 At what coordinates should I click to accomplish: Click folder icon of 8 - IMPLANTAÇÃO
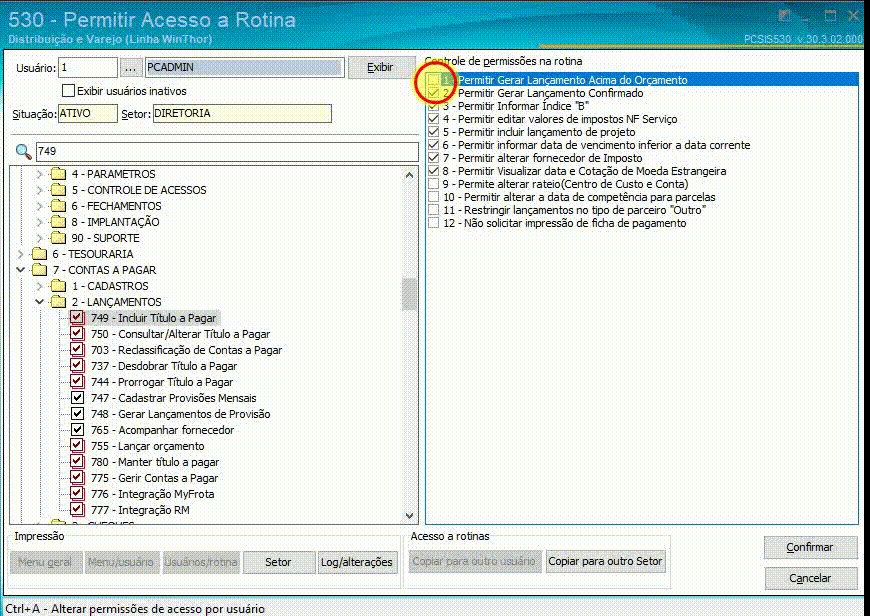coord(58,222)
